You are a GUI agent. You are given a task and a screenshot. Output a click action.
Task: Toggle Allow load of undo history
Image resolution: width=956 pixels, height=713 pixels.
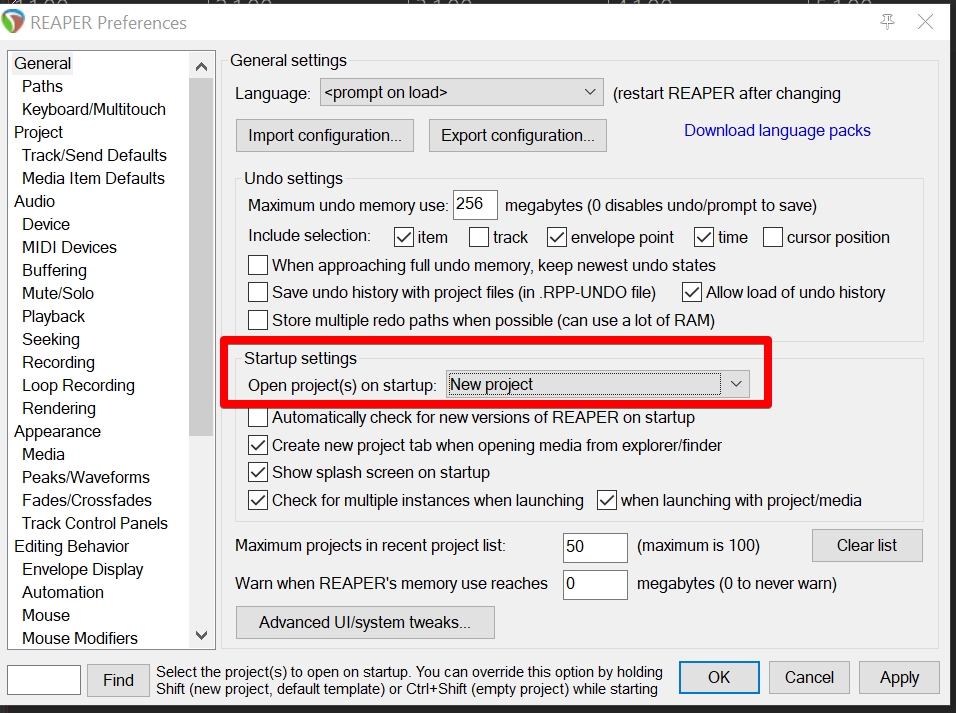[x=691, y=292]
